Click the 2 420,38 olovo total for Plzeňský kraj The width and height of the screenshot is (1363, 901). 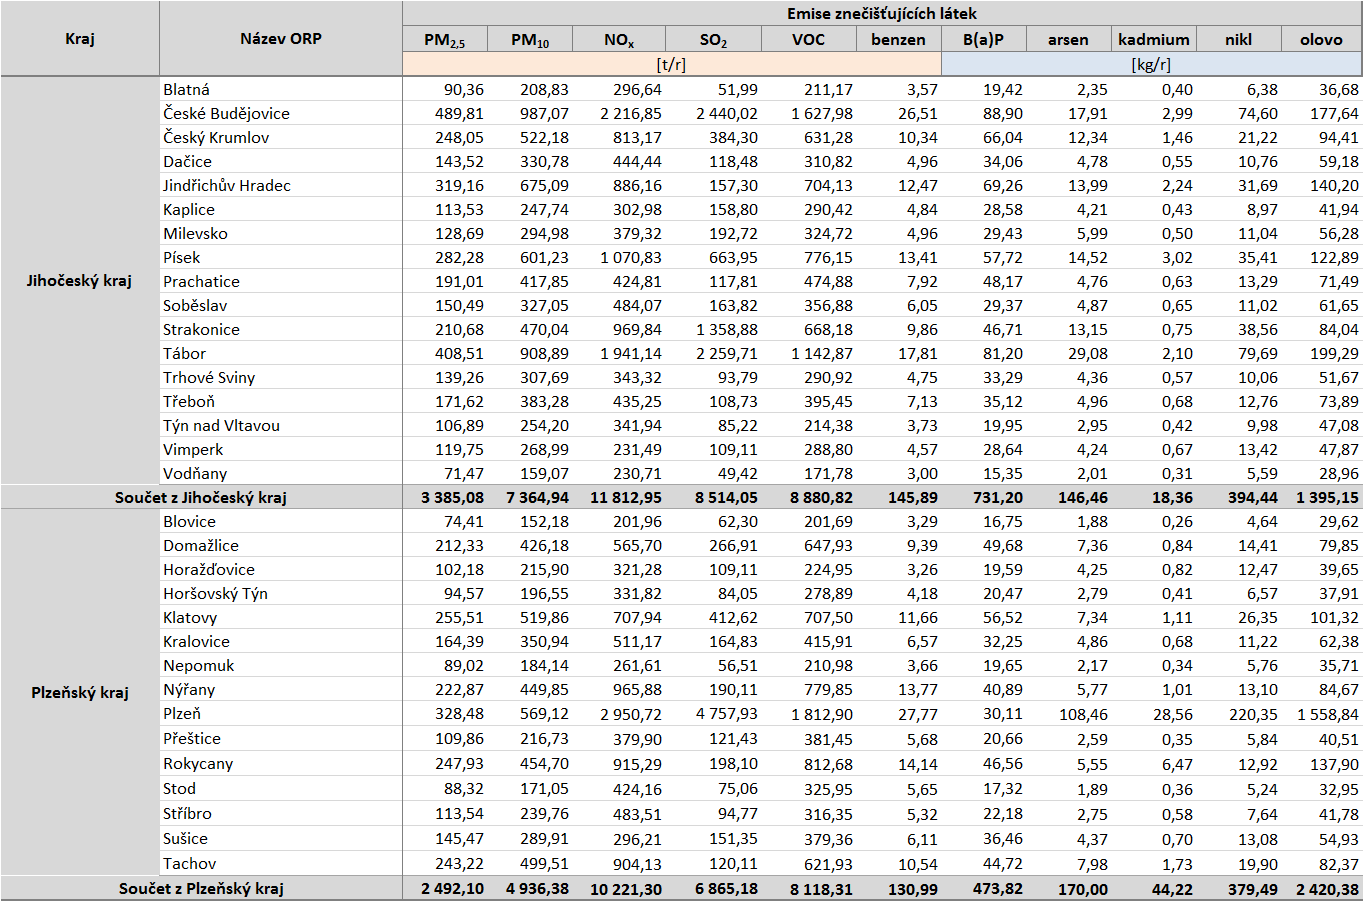(x=1327, y=889)
